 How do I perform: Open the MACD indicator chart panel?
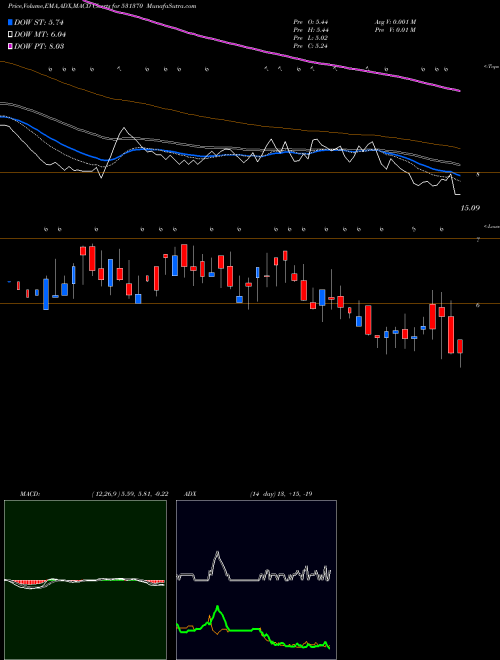tap(85, 580)
